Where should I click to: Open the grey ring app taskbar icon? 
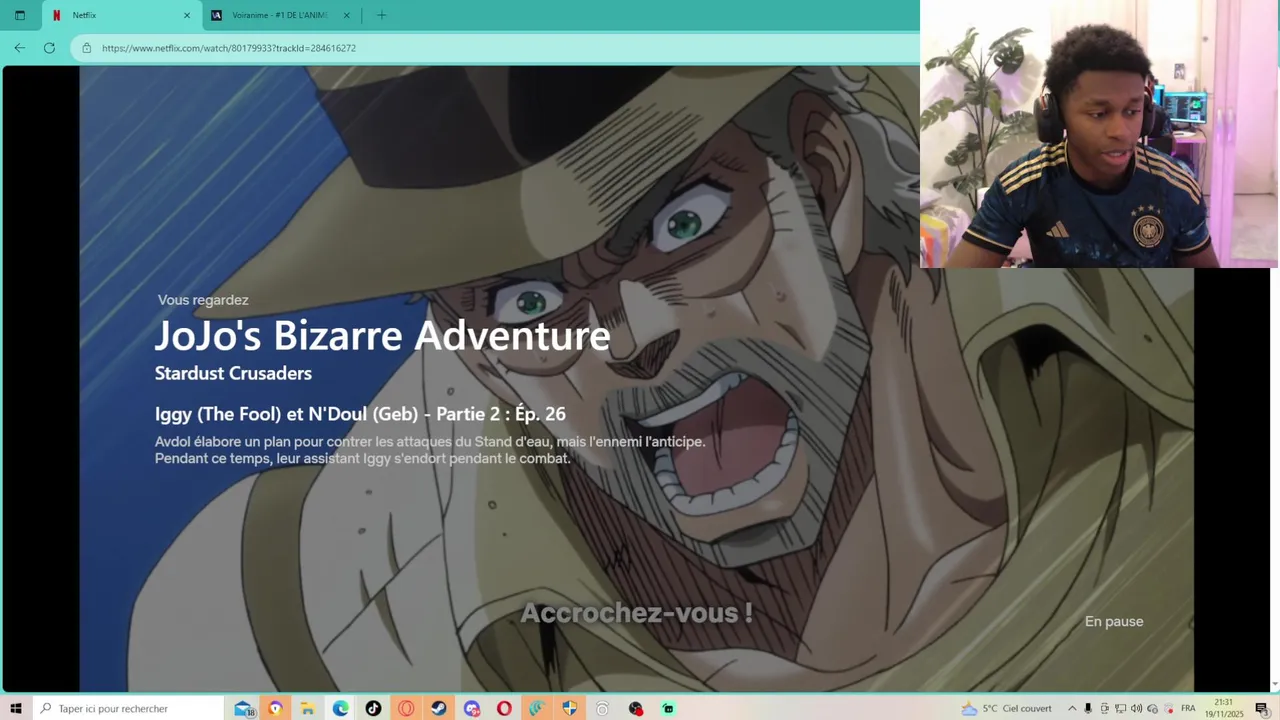[602, 708]
